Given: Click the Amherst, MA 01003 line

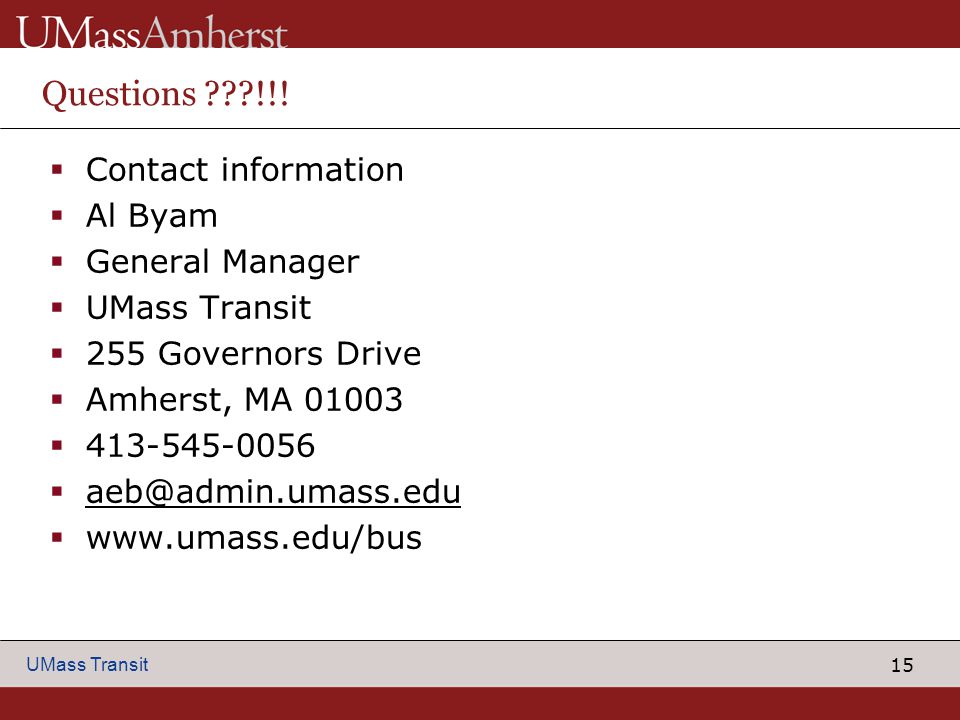Looking at the screenshot, I should pyautogui.click(x=244, y=400).
